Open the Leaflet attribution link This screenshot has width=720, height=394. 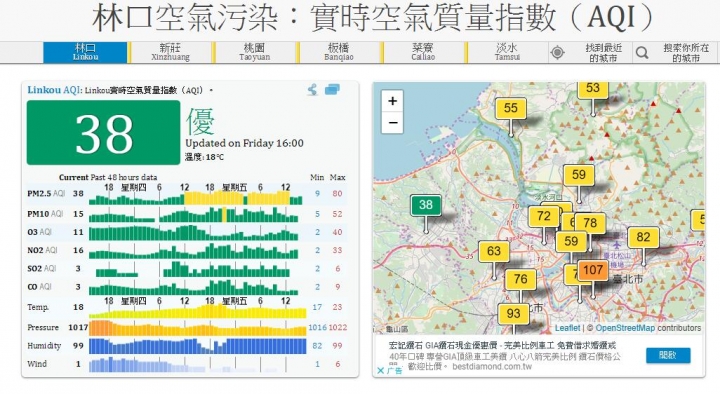[x=567, y=328]
